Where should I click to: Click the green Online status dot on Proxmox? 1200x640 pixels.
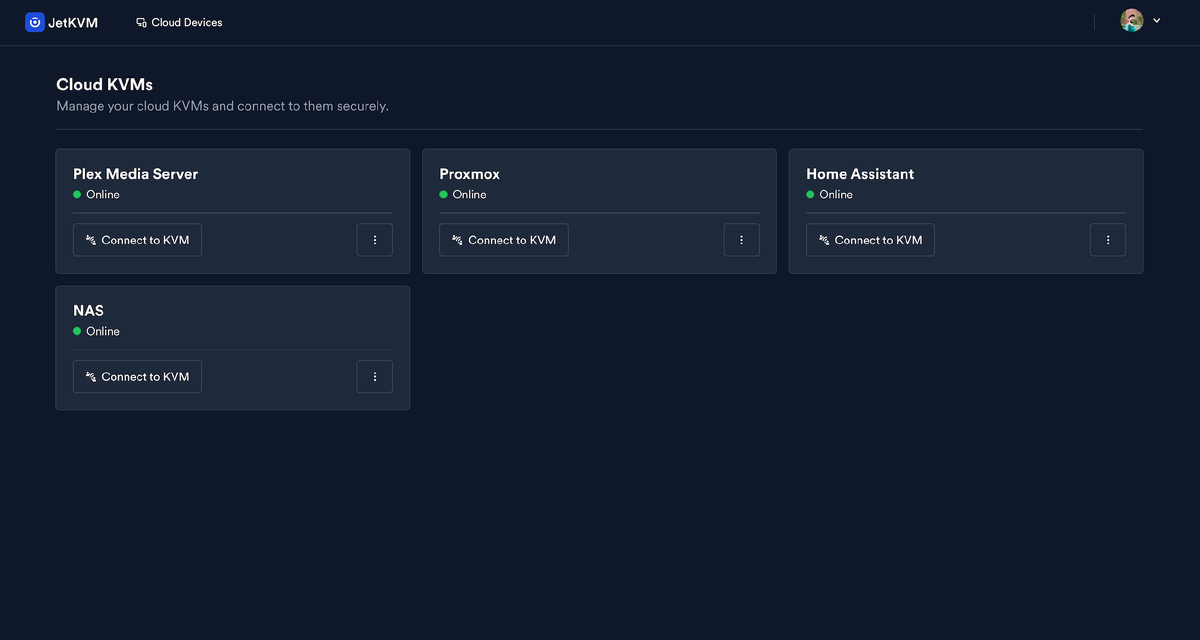443,194
